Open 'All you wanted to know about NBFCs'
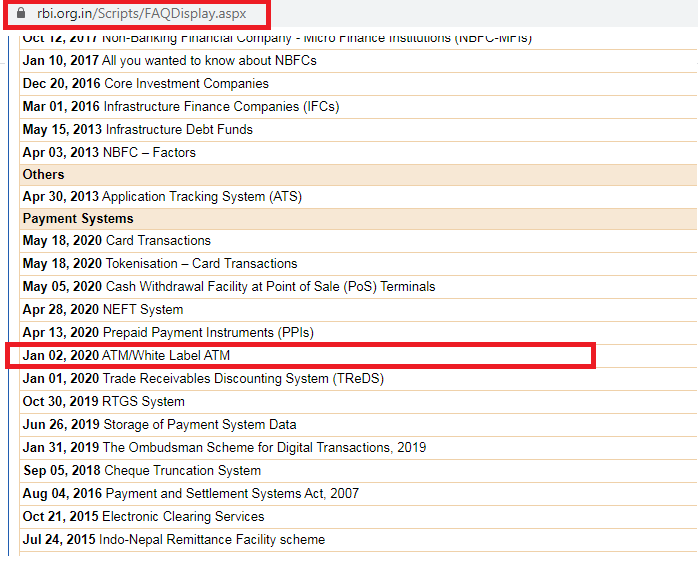 pyautogui.click(x=209, y=61)
